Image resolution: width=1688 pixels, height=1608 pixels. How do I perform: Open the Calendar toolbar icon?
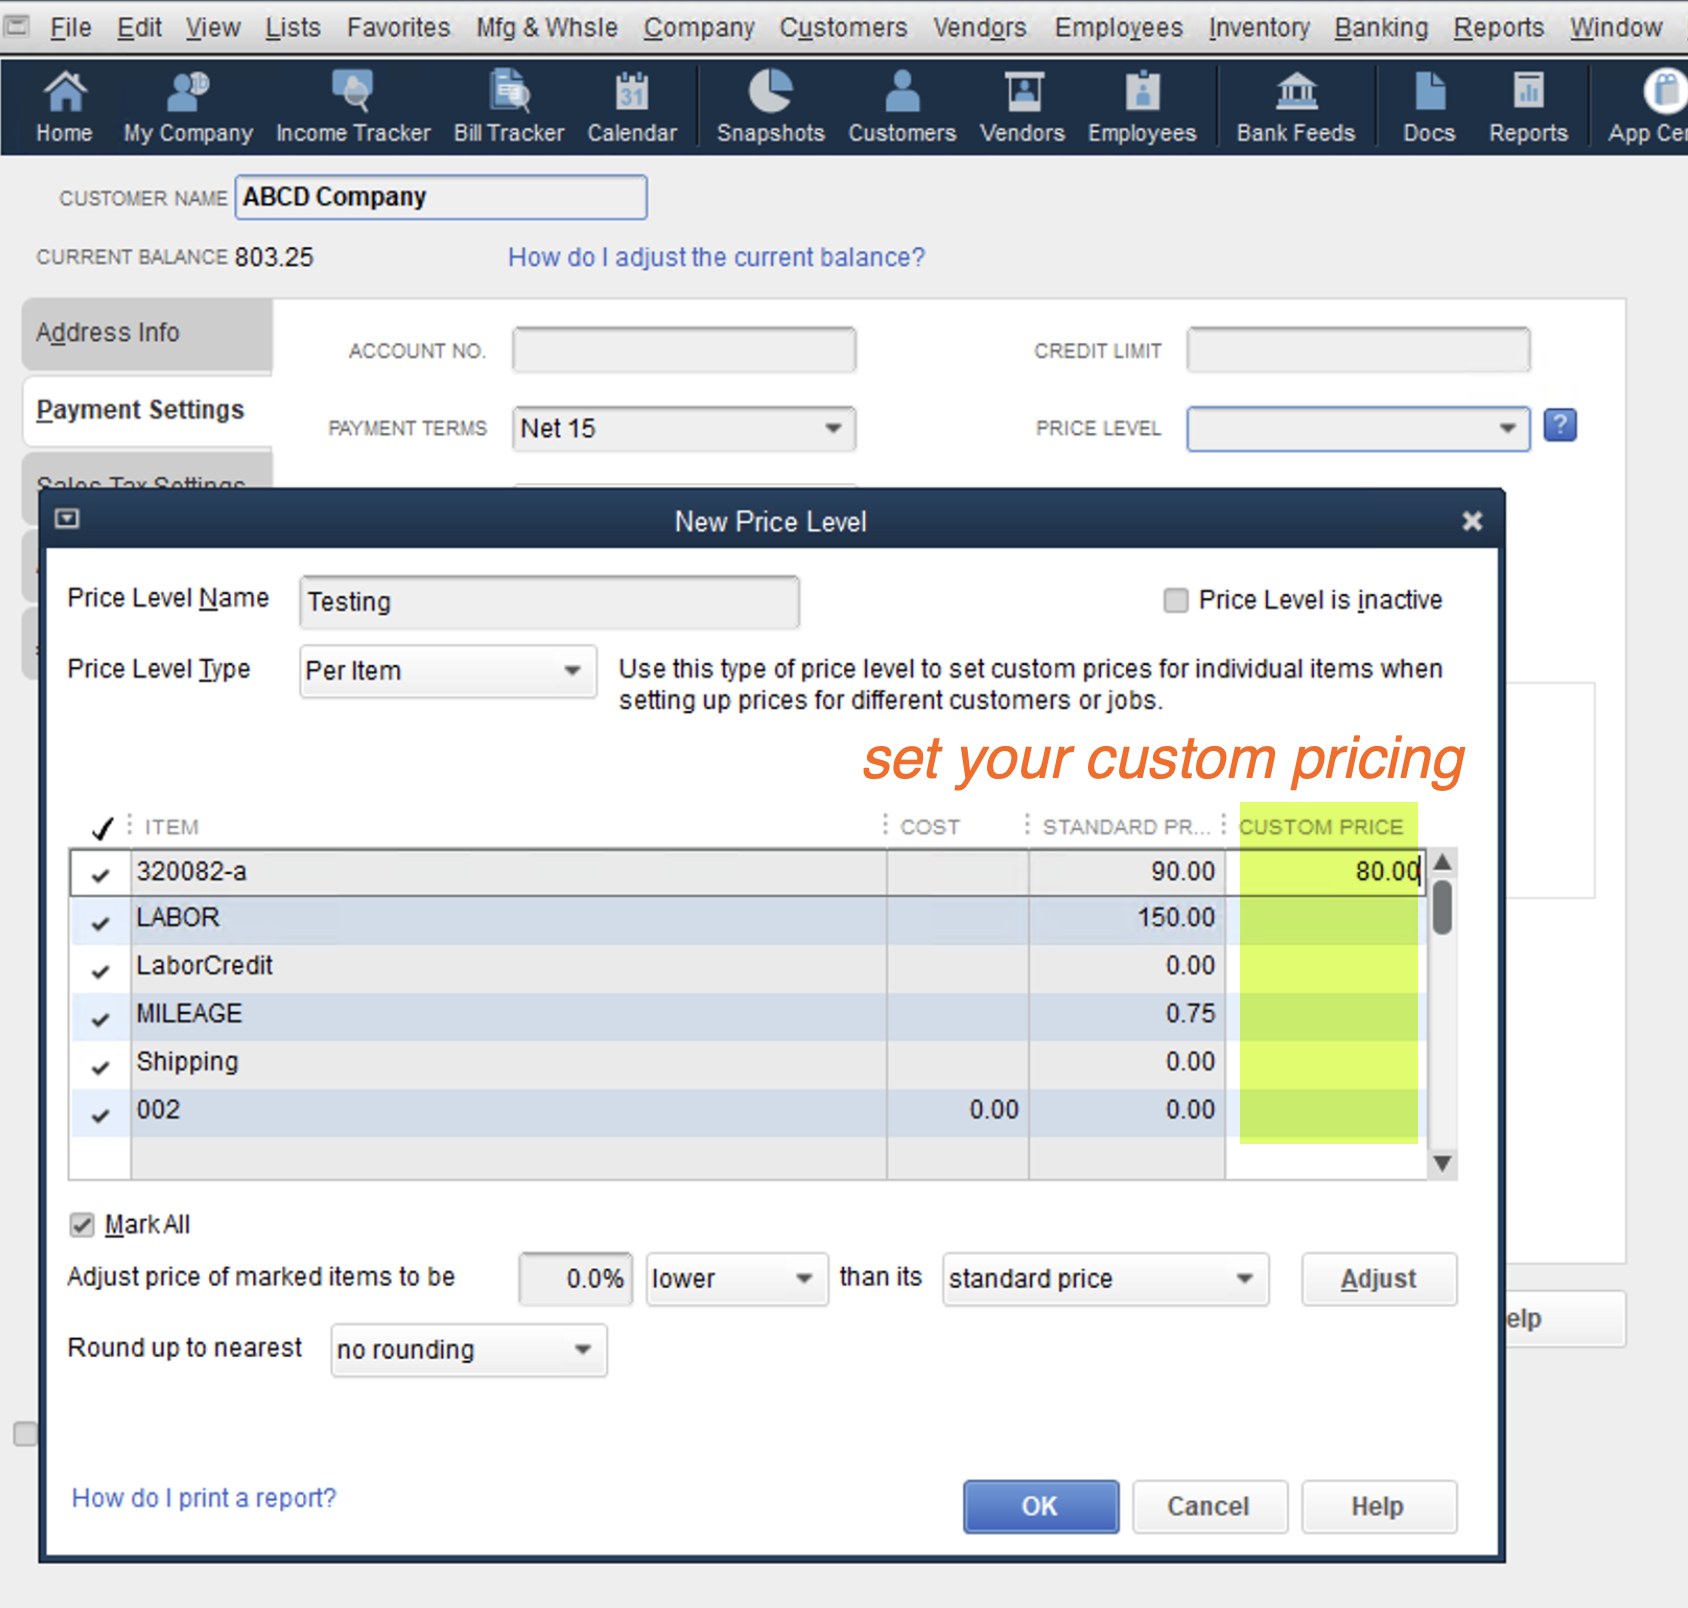631,106
